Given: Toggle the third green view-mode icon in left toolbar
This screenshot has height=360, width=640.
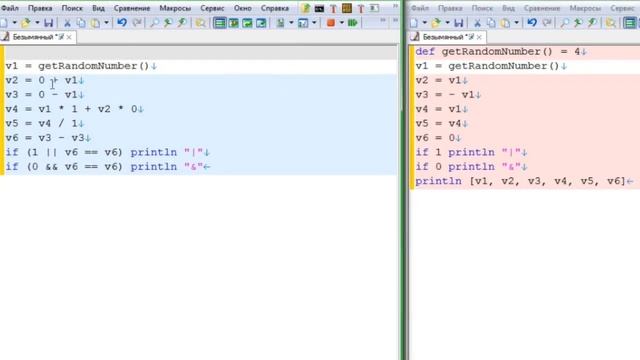Looking at the screenshot, I should point(247,23).
